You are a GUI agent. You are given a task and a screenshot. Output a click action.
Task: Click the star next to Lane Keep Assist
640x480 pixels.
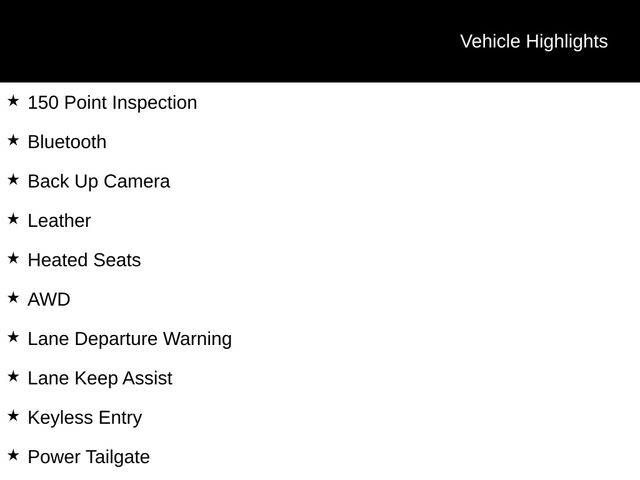coord(13,377)
